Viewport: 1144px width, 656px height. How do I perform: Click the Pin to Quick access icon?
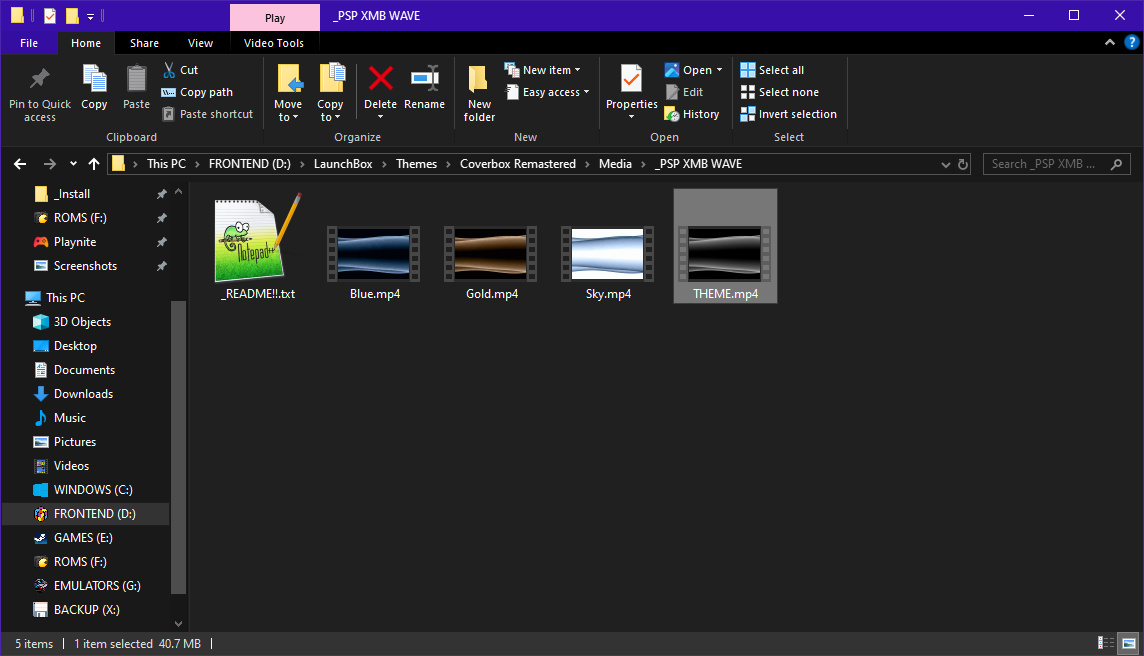(39, 79)
